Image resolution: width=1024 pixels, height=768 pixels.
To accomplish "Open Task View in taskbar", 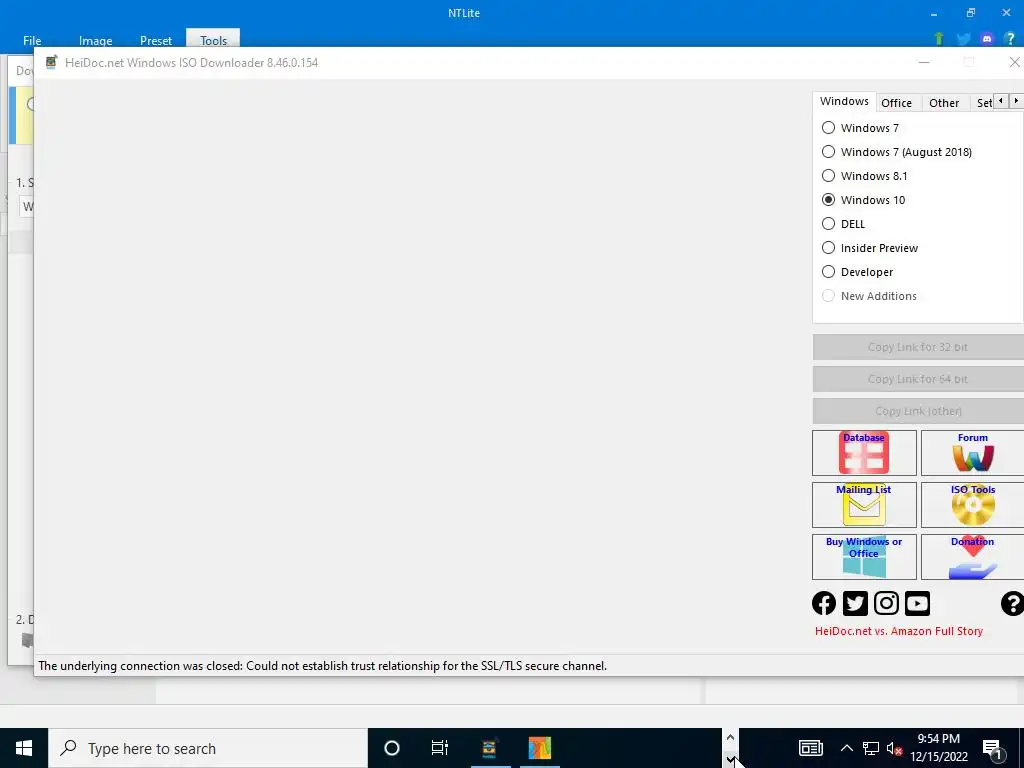I will [440, 748].
